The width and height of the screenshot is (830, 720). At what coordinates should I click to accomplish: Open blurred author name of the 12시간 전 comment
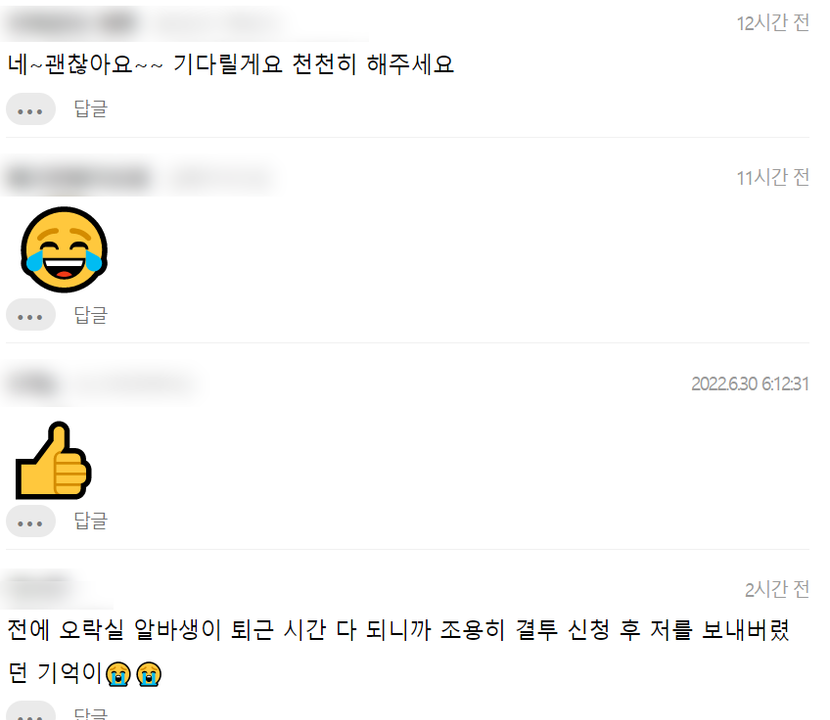click(71, 23)
